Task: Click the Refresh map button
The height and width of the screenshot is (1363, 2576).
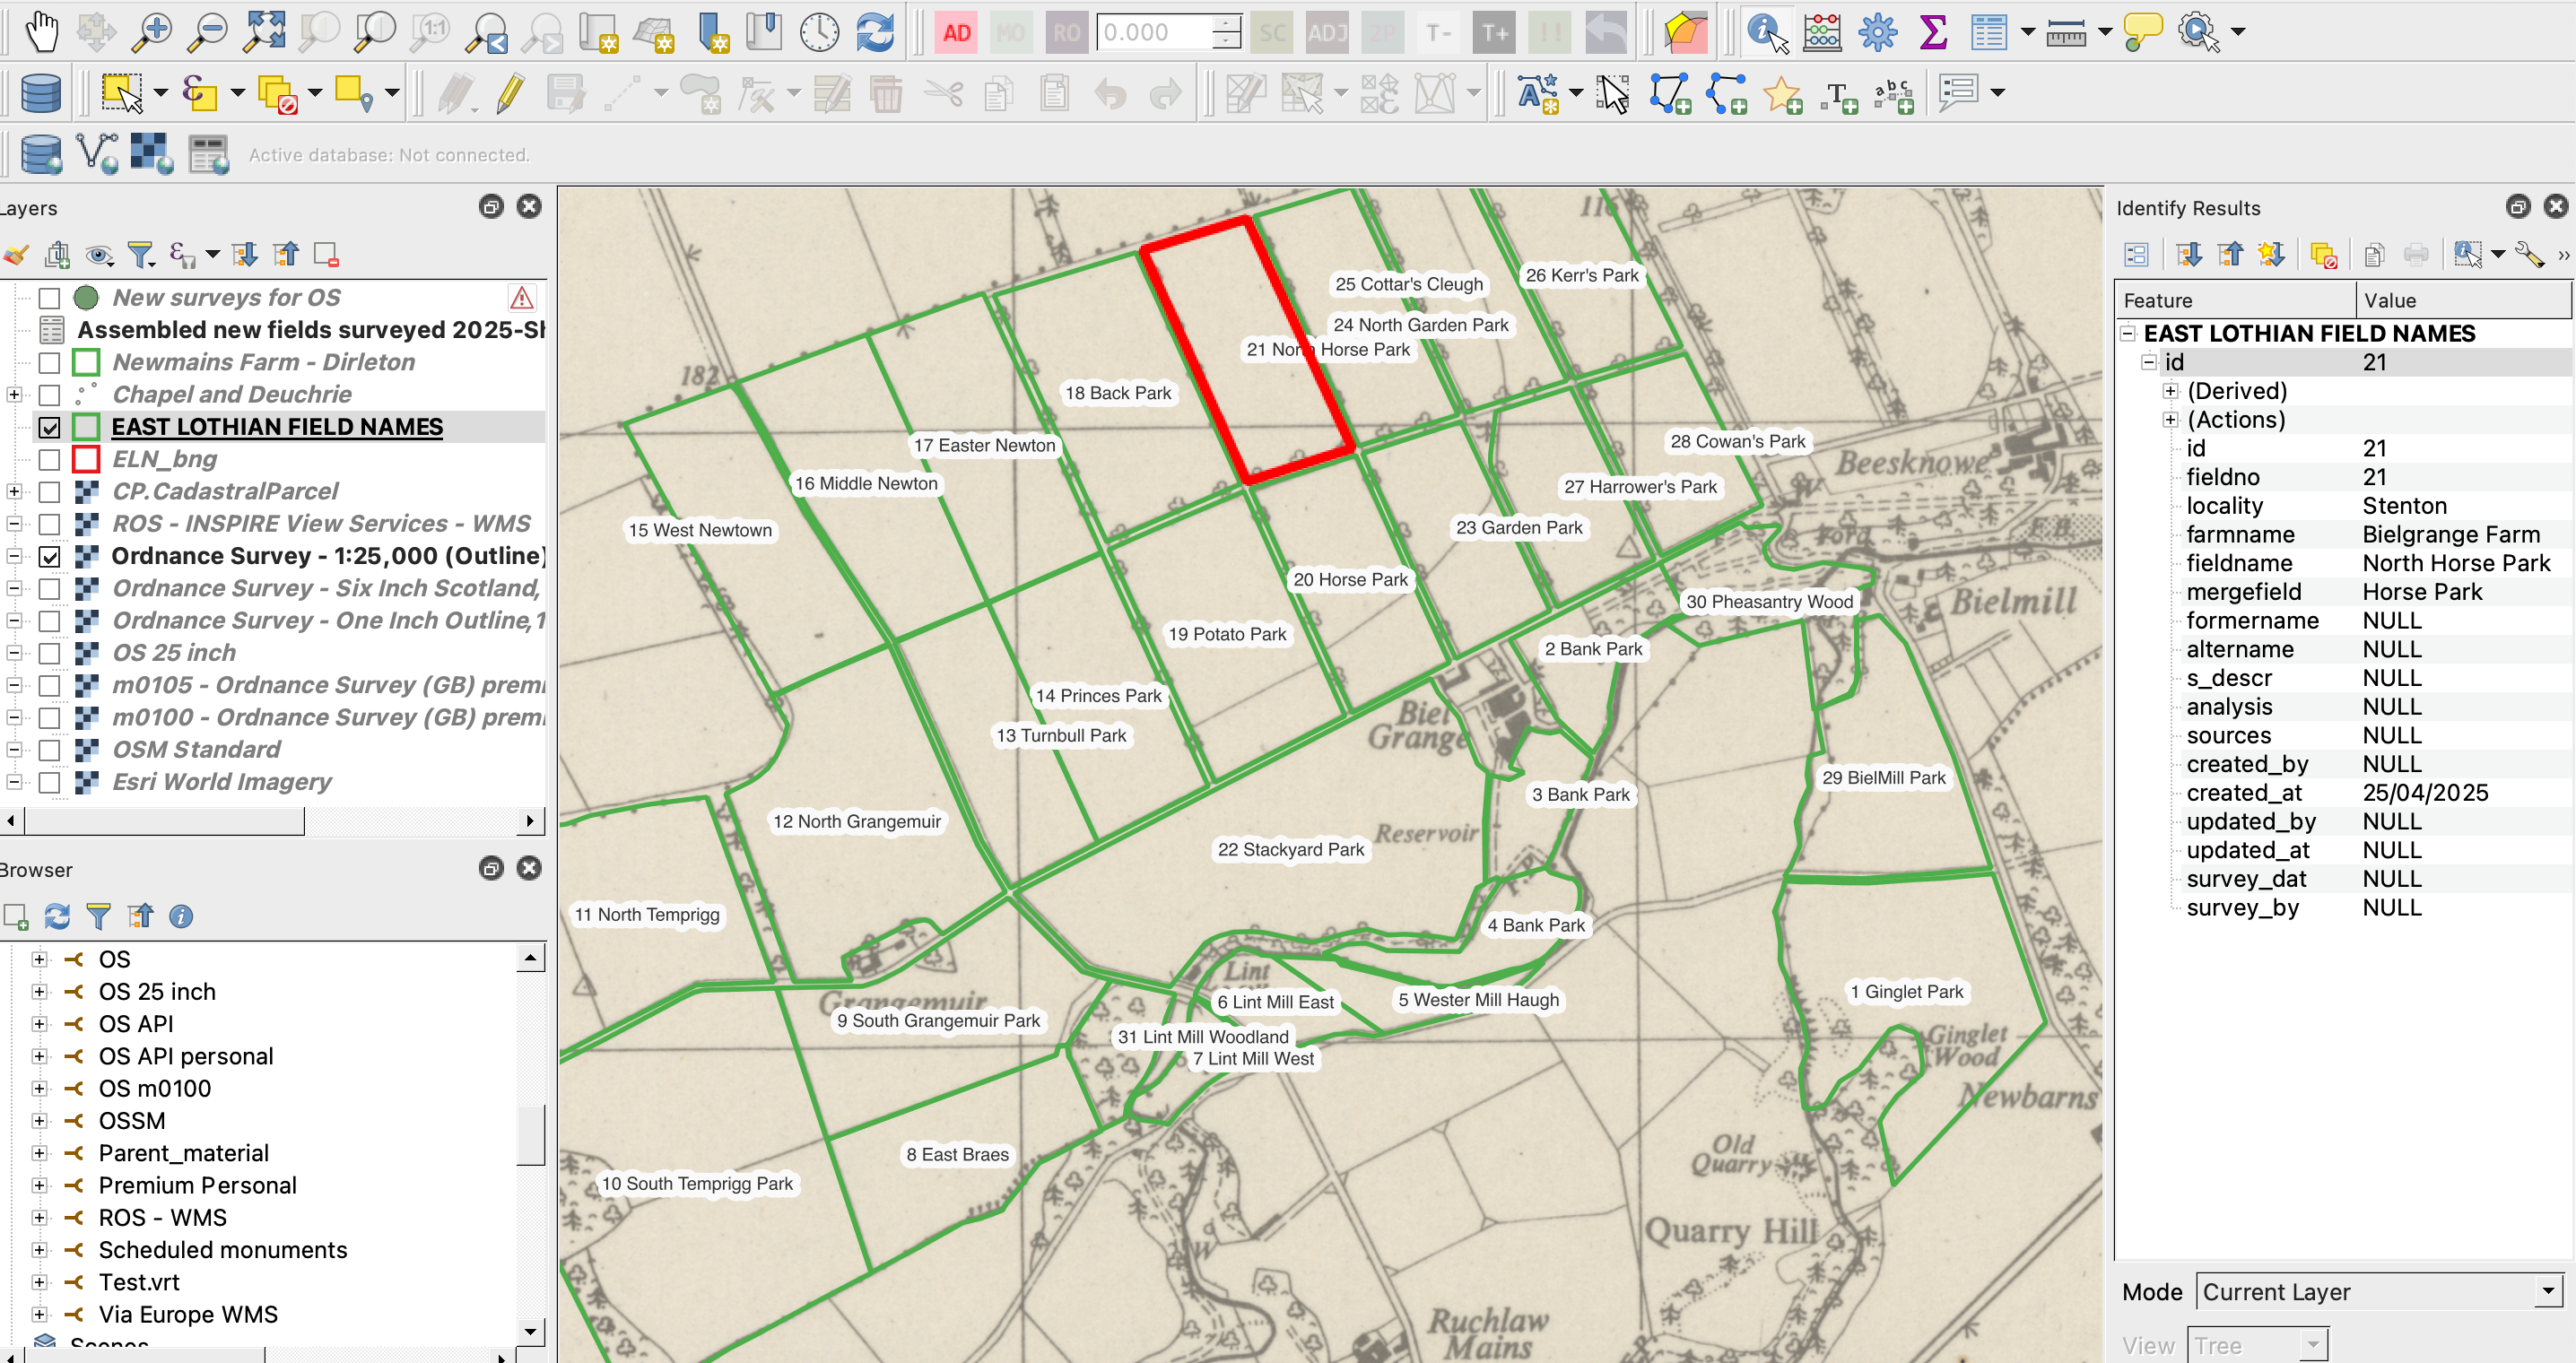Action: click(x=875, y=32)
